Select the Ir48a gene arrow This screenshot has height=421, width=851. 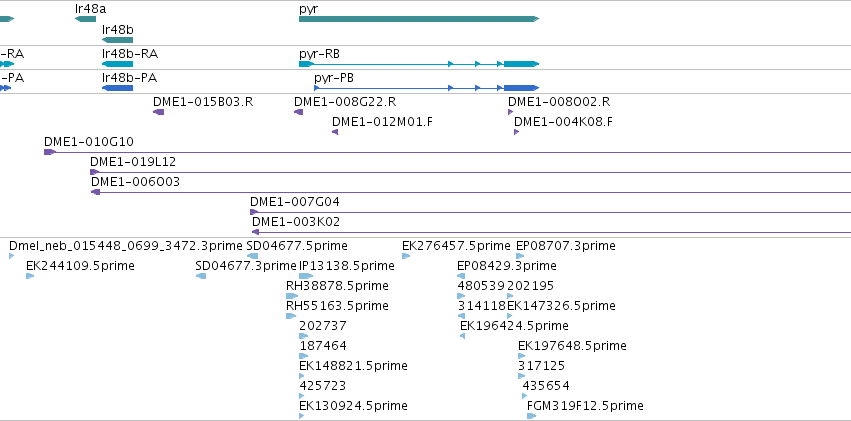(x=85, y=19)
